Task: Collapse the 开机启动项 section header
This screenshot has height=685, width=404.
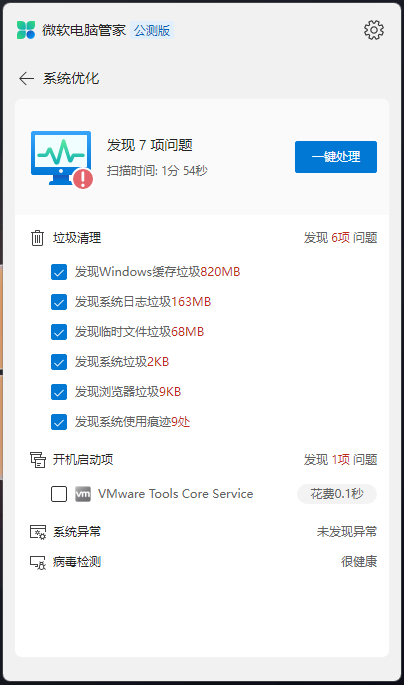Action: tap(204, 460)
